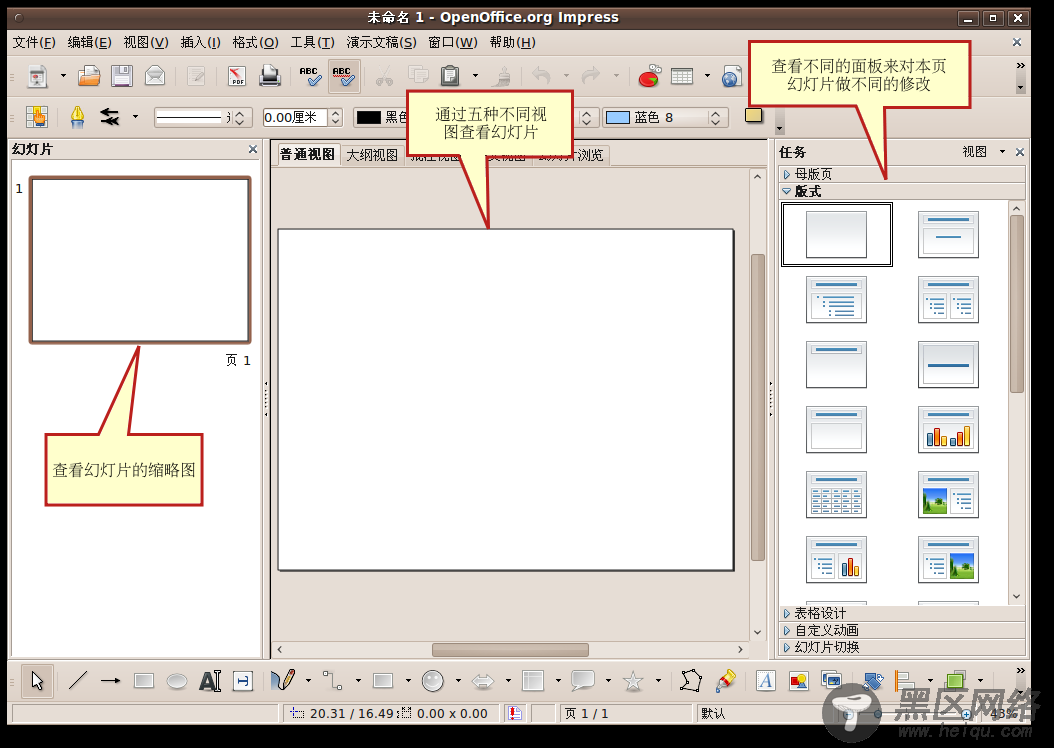Select the Callouts speech bubble tool
The width and height of the screenshot is (1054, 748).
[583, 681]
